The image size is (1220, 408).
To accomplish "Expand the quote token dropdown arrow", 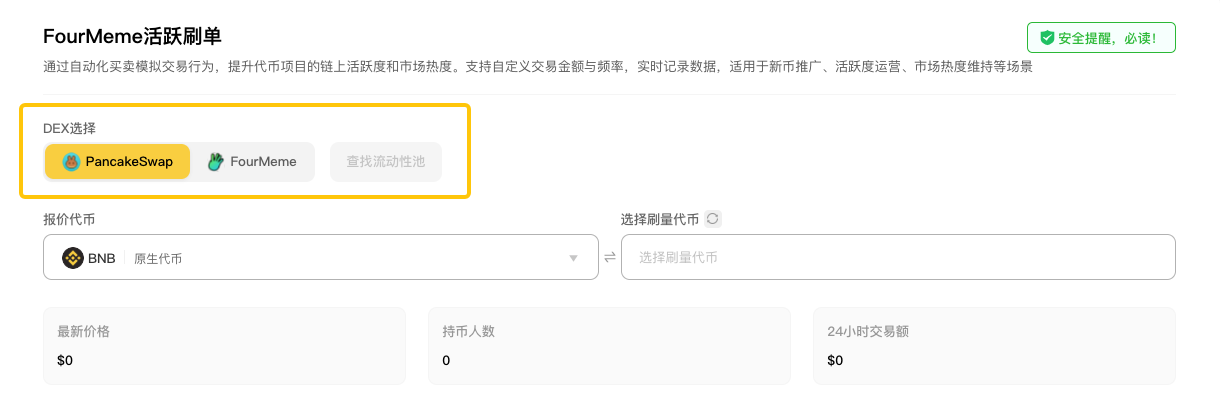I will tap(574, 258).
